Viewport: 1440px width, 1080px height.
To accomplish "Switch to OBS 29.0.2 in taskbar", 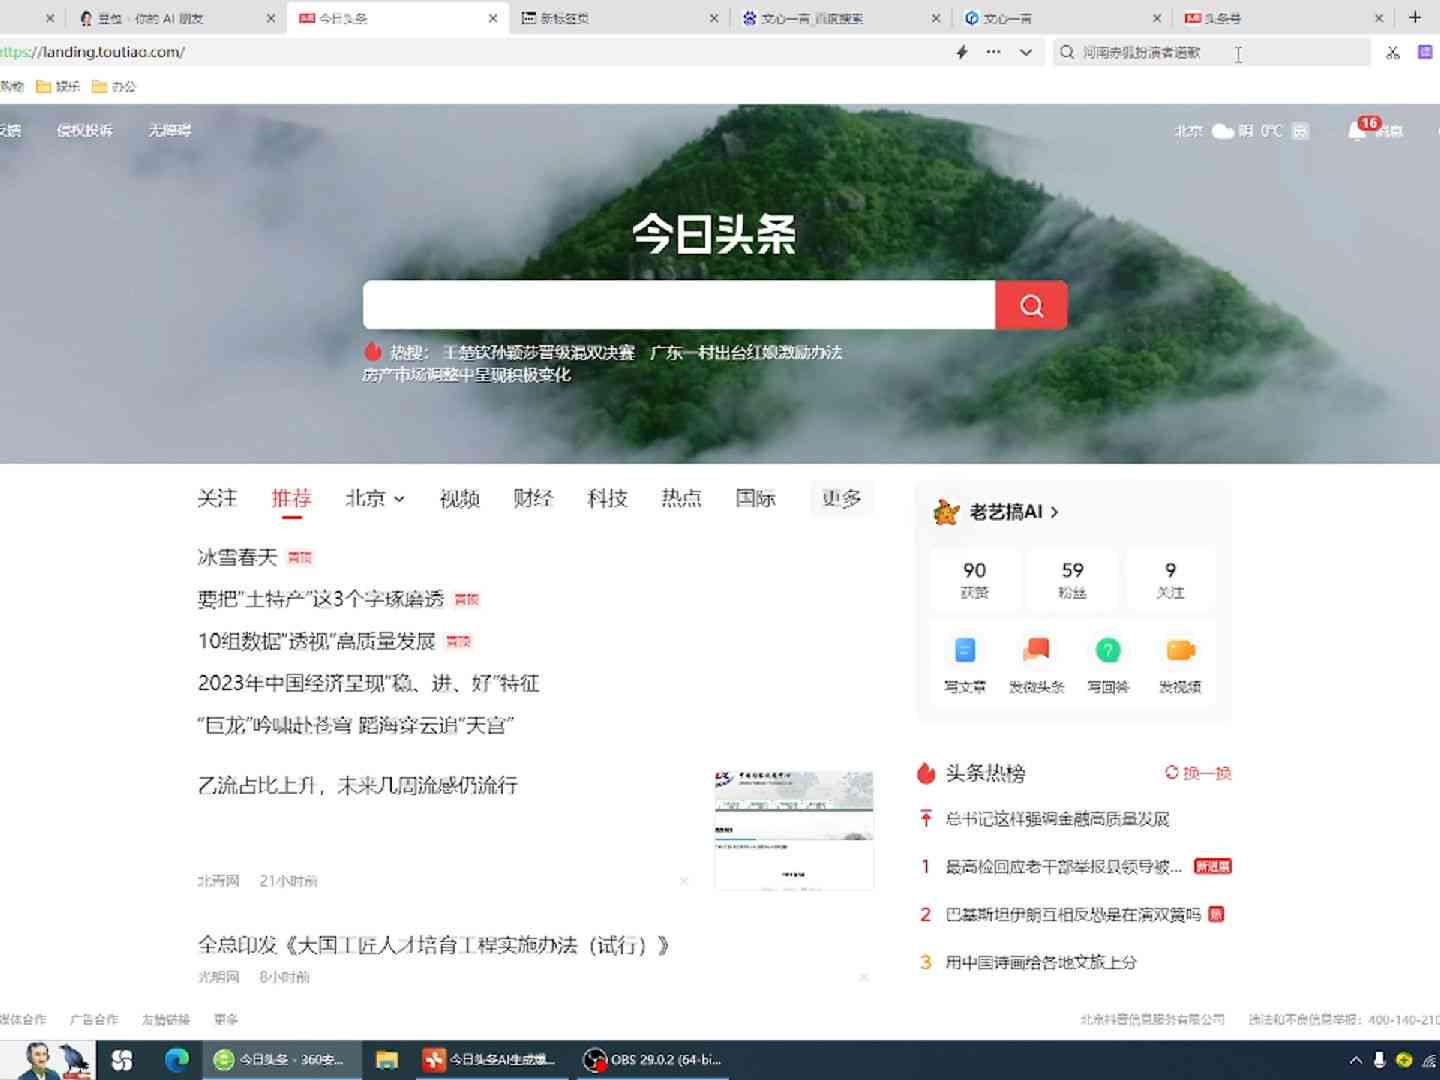I will click(x=653, y=1060).
